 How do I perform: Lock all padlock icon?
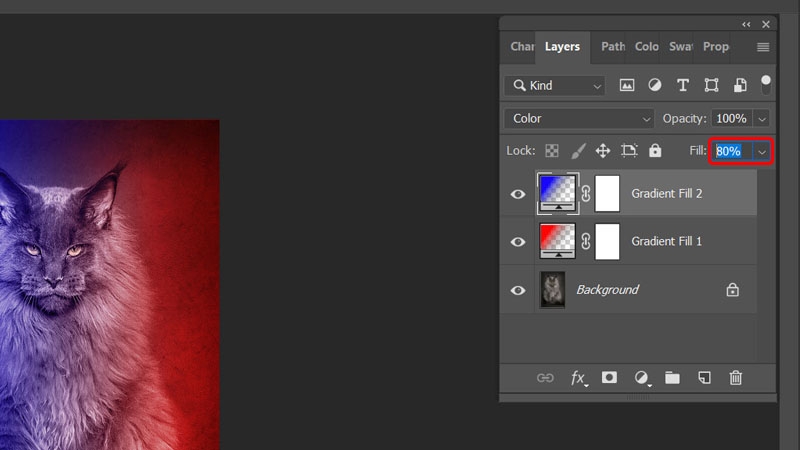[x=655, y=151]
